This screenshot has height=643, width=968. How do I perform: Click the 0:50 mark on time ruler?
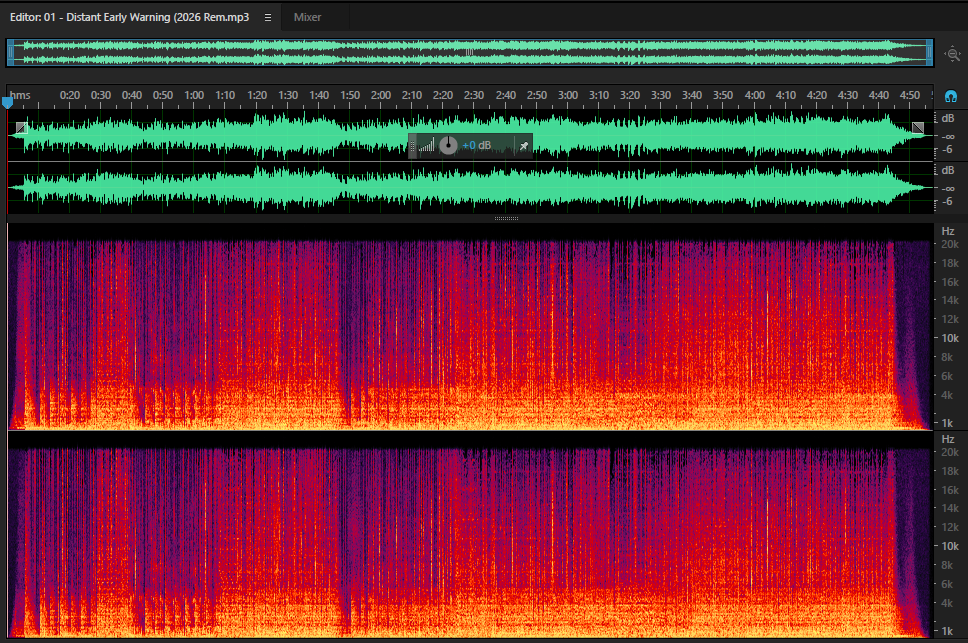[163, 95]
